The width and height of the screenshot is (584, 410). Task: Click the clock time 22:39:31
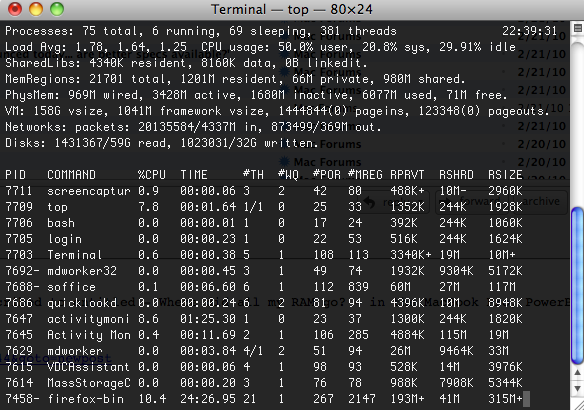(x=530, y=31)
